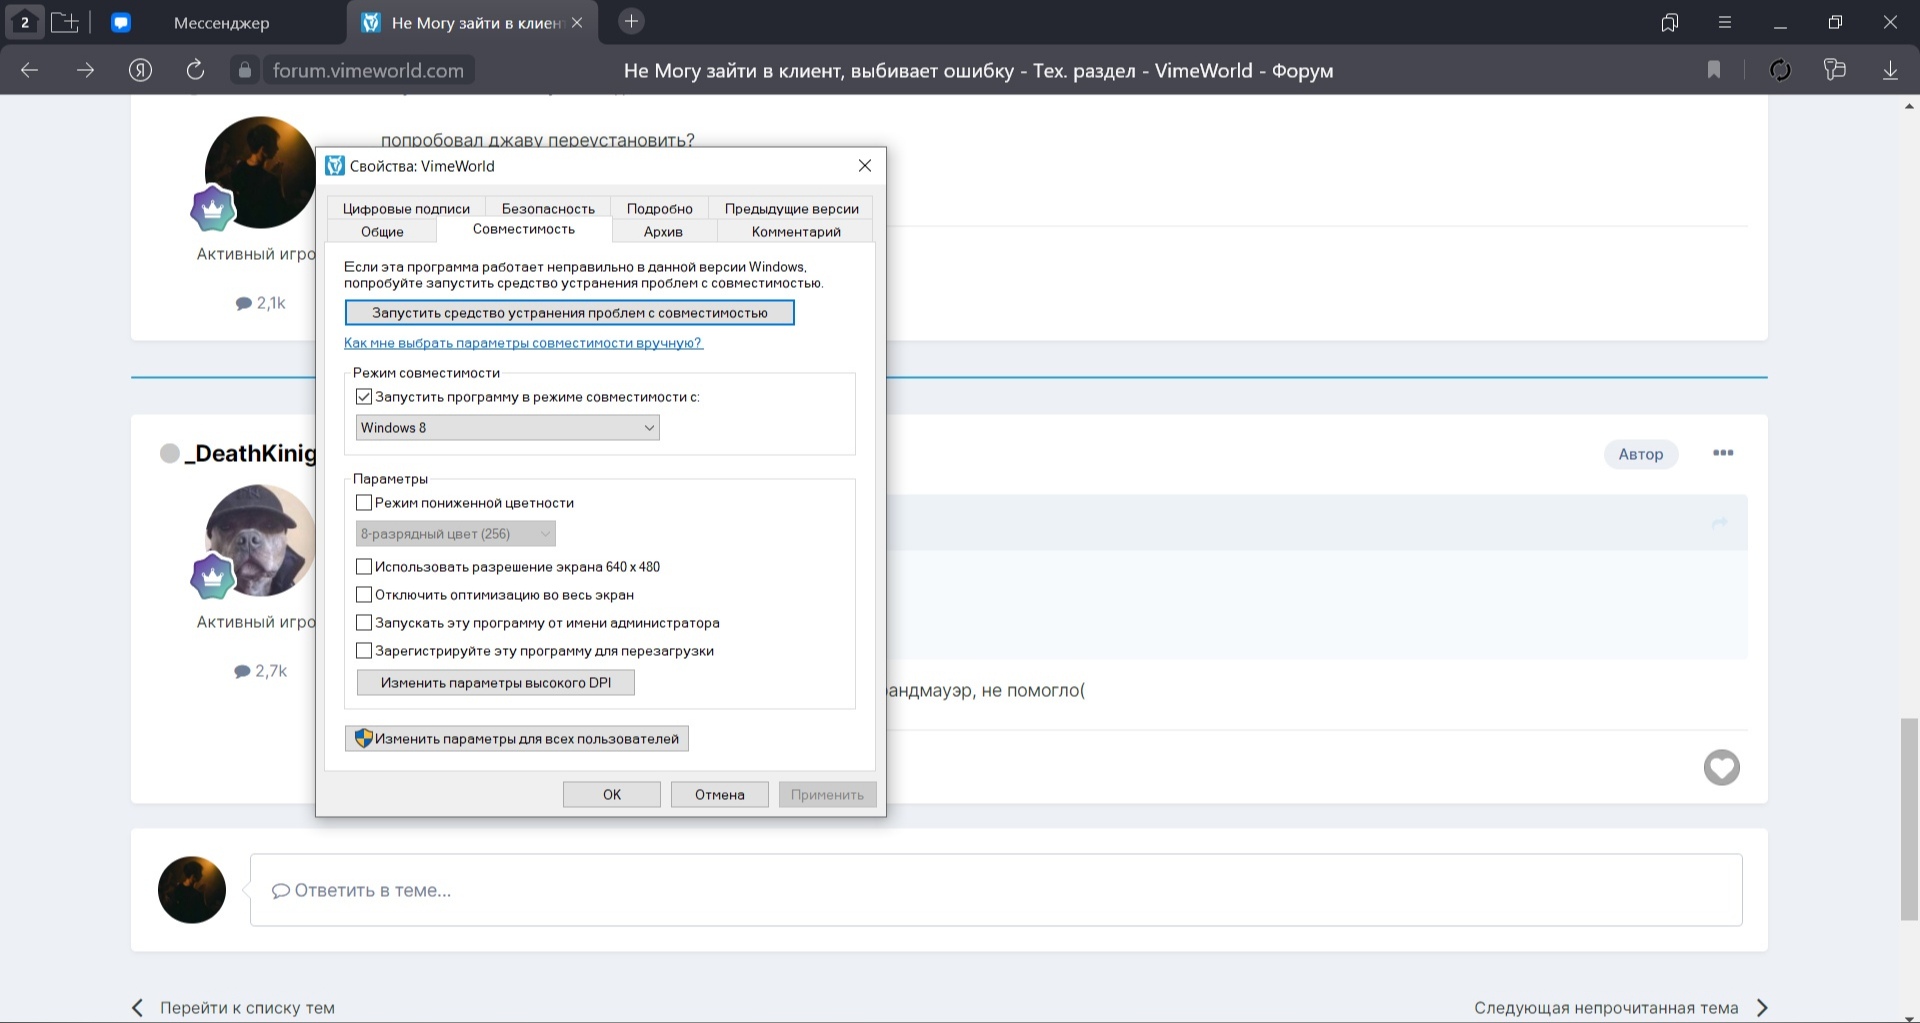The width and height of the screenshot is (1920, 1023).
Task: Enable disable fullscreen optimizations checkbox
Action: click(364, 595)
